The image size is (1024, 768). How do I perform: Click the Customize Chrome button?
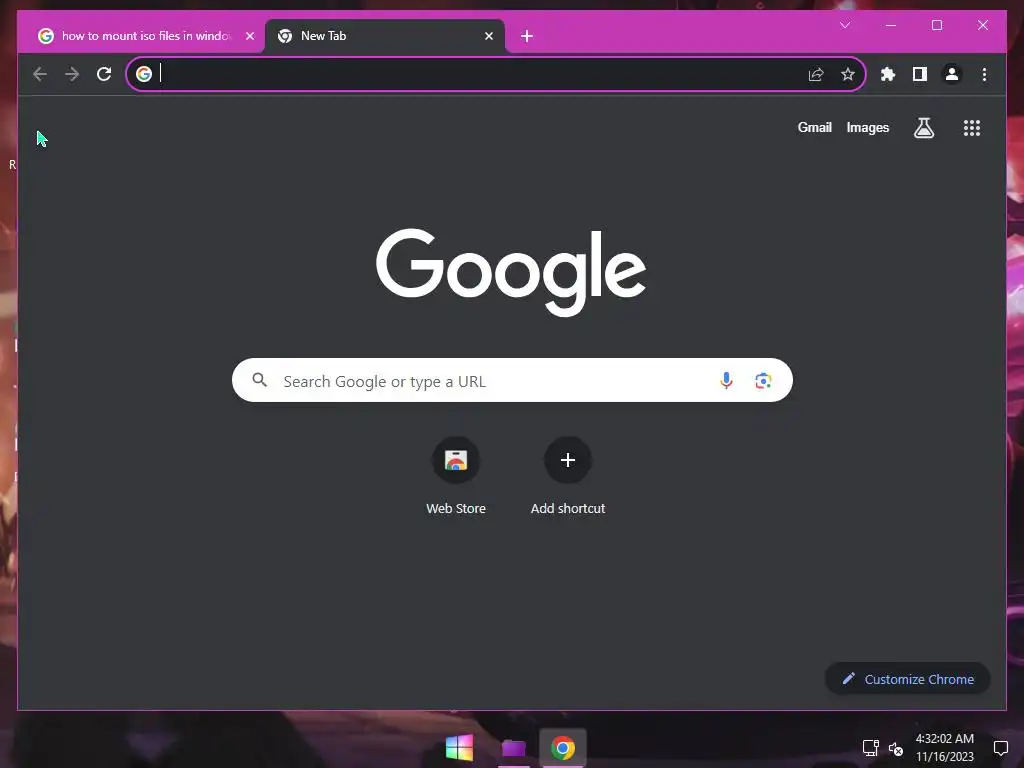tap(908, 679)
